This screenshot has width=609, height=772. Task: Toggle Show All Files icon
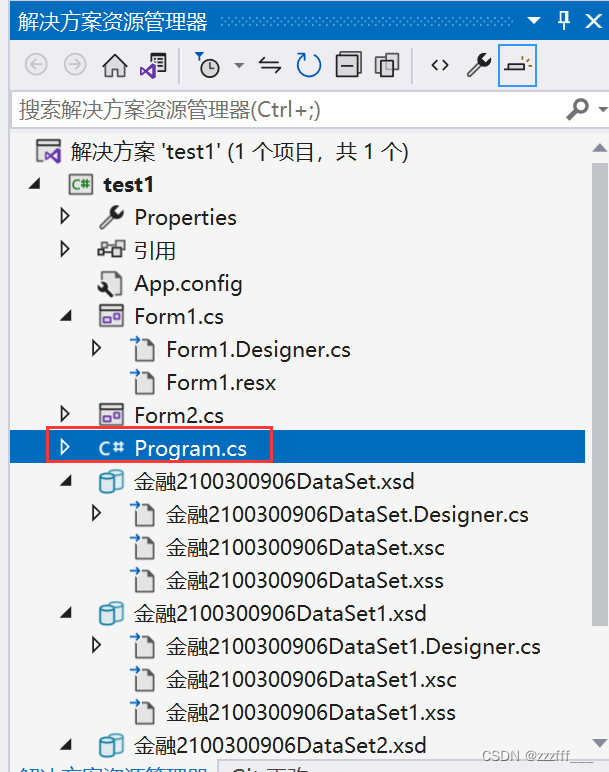(x=387, y=65)
